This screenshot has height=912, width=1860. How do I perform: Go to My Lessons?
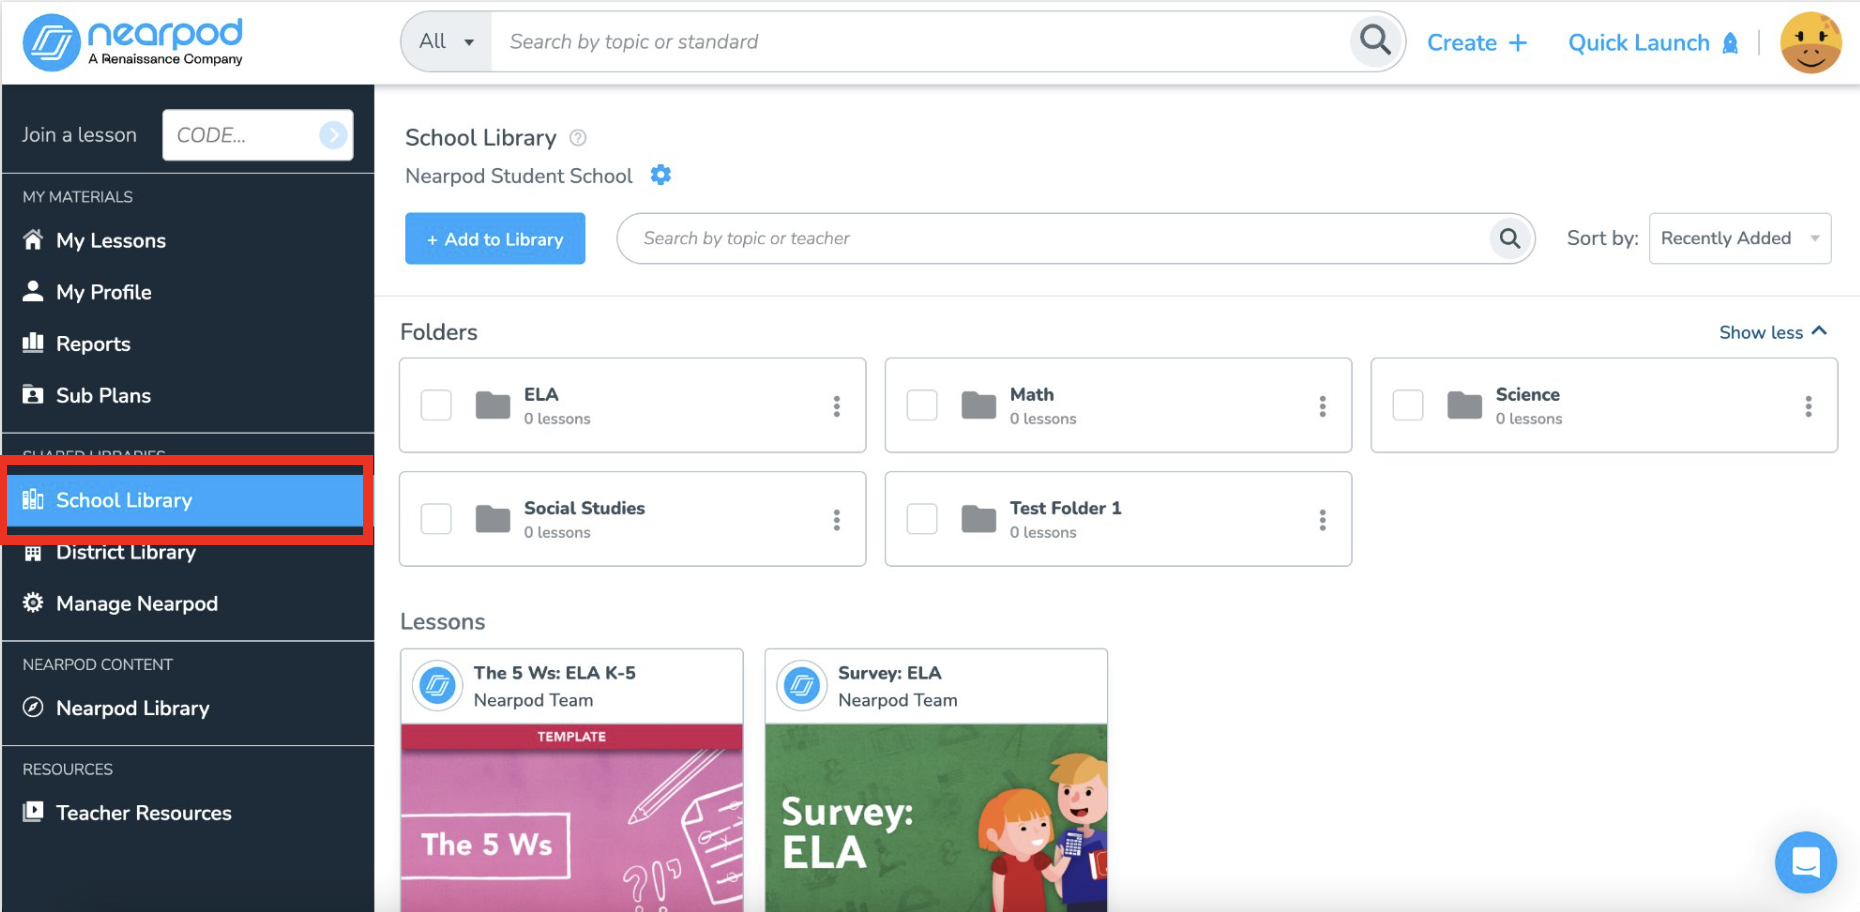[x=110, y=240]
